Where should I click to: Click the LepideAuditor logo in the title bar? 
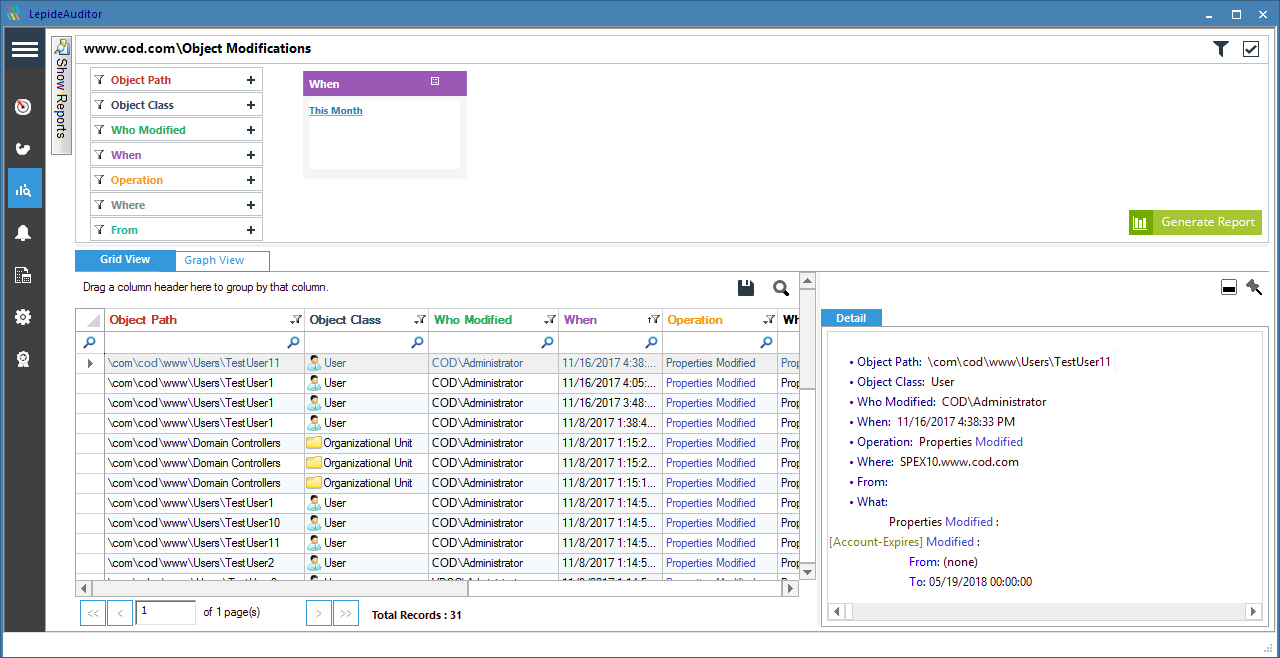click(13, 14)
